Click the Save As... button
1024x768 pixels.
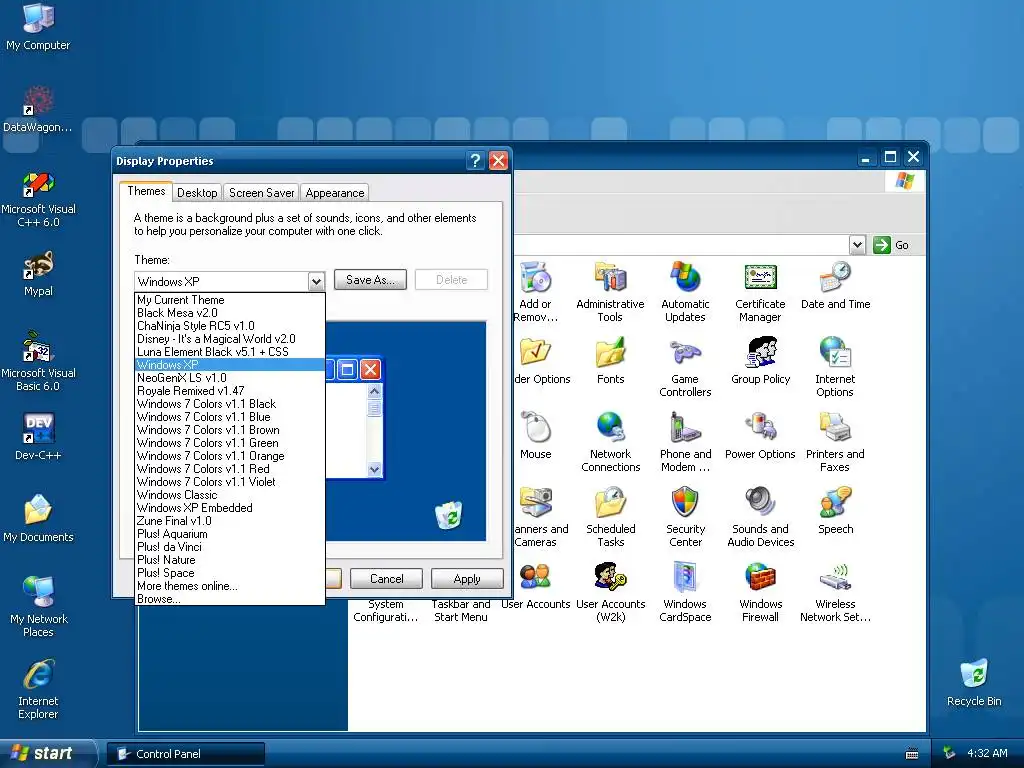point(370,280)
